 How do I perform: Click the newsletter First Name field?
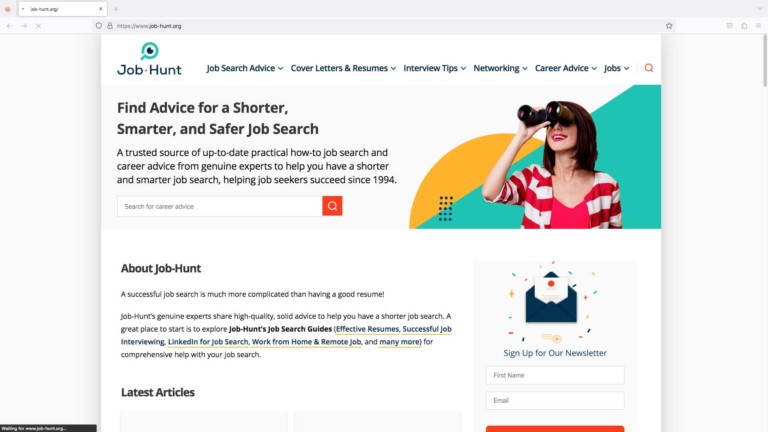click(x=555, y=375)
